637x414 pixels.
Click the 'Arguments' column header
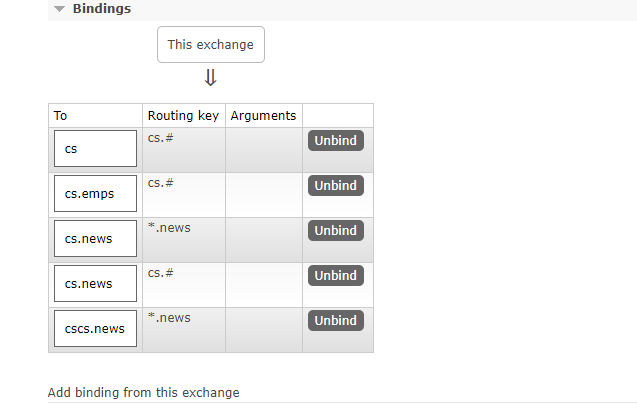263,116
